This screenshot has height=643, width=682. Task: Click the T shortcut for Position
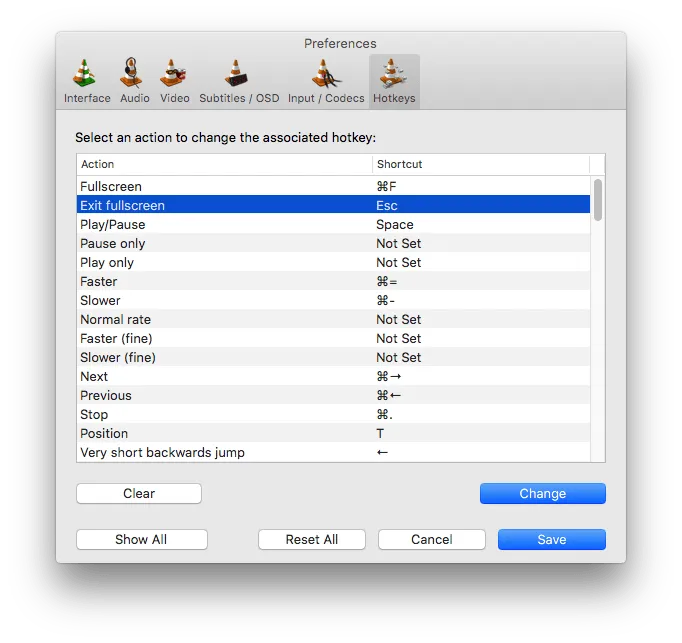(x=380, y=433)
